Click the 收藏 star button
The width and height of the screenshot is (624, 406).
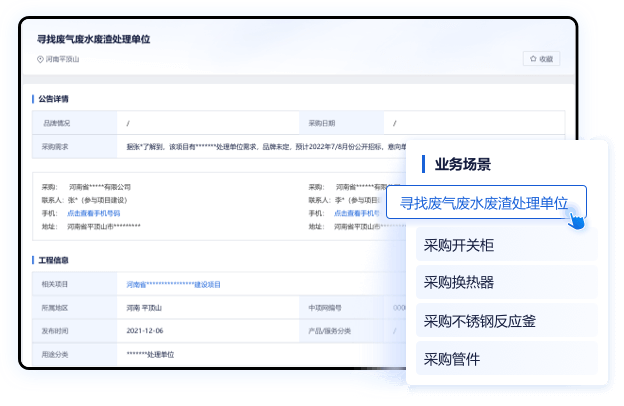tap(540, 59)
